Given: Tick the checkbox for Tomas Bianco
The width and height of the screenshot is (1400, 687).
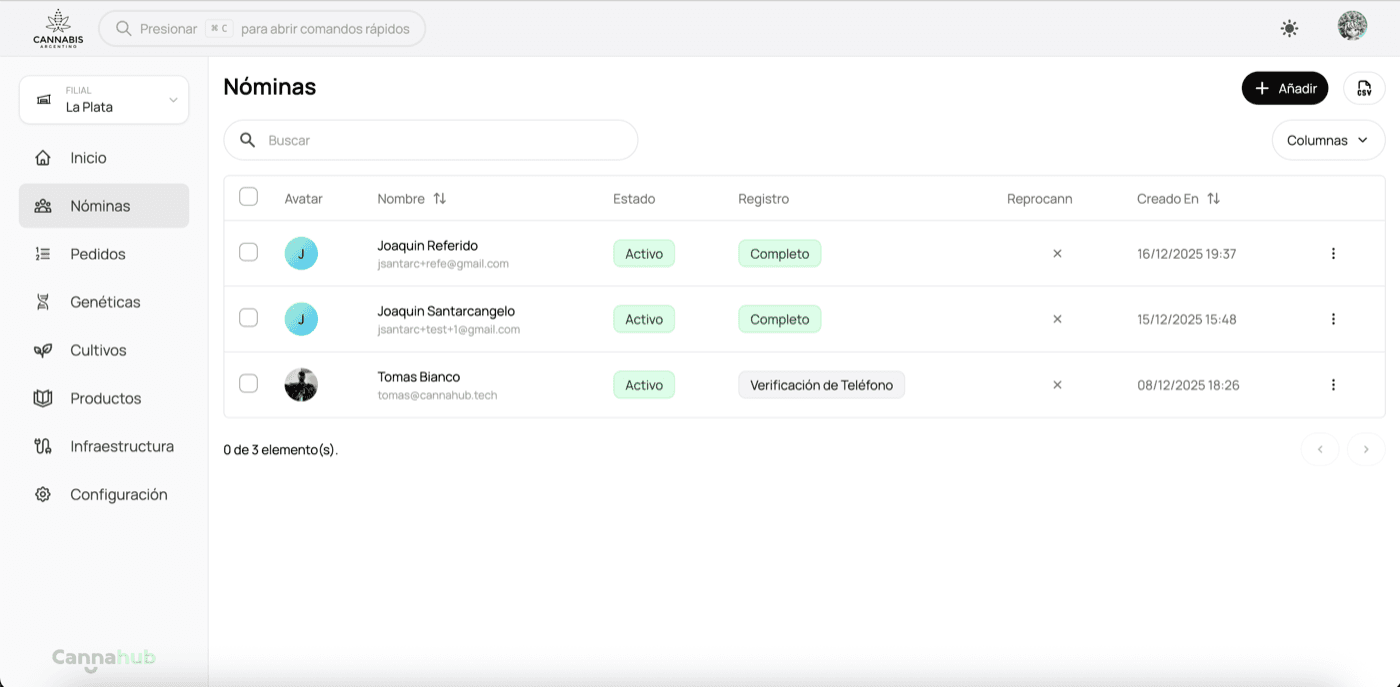Looking at the screenshot, I should coord(249,384).
